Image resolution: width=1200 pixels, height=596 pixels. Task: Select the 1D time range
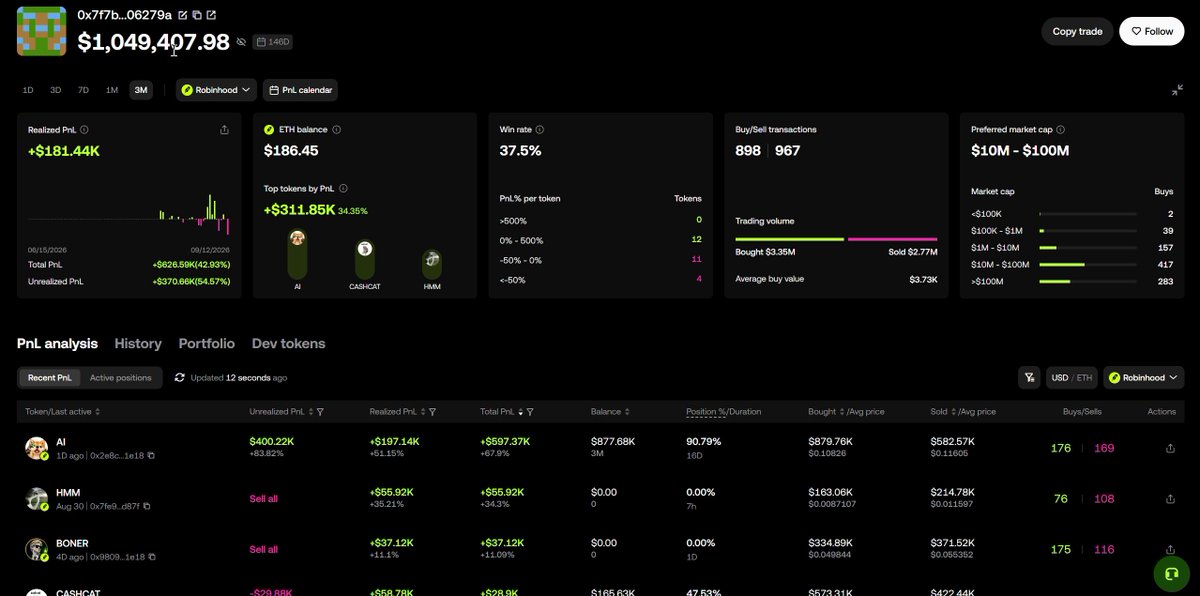pyautogui.click(x=28, y=90)
